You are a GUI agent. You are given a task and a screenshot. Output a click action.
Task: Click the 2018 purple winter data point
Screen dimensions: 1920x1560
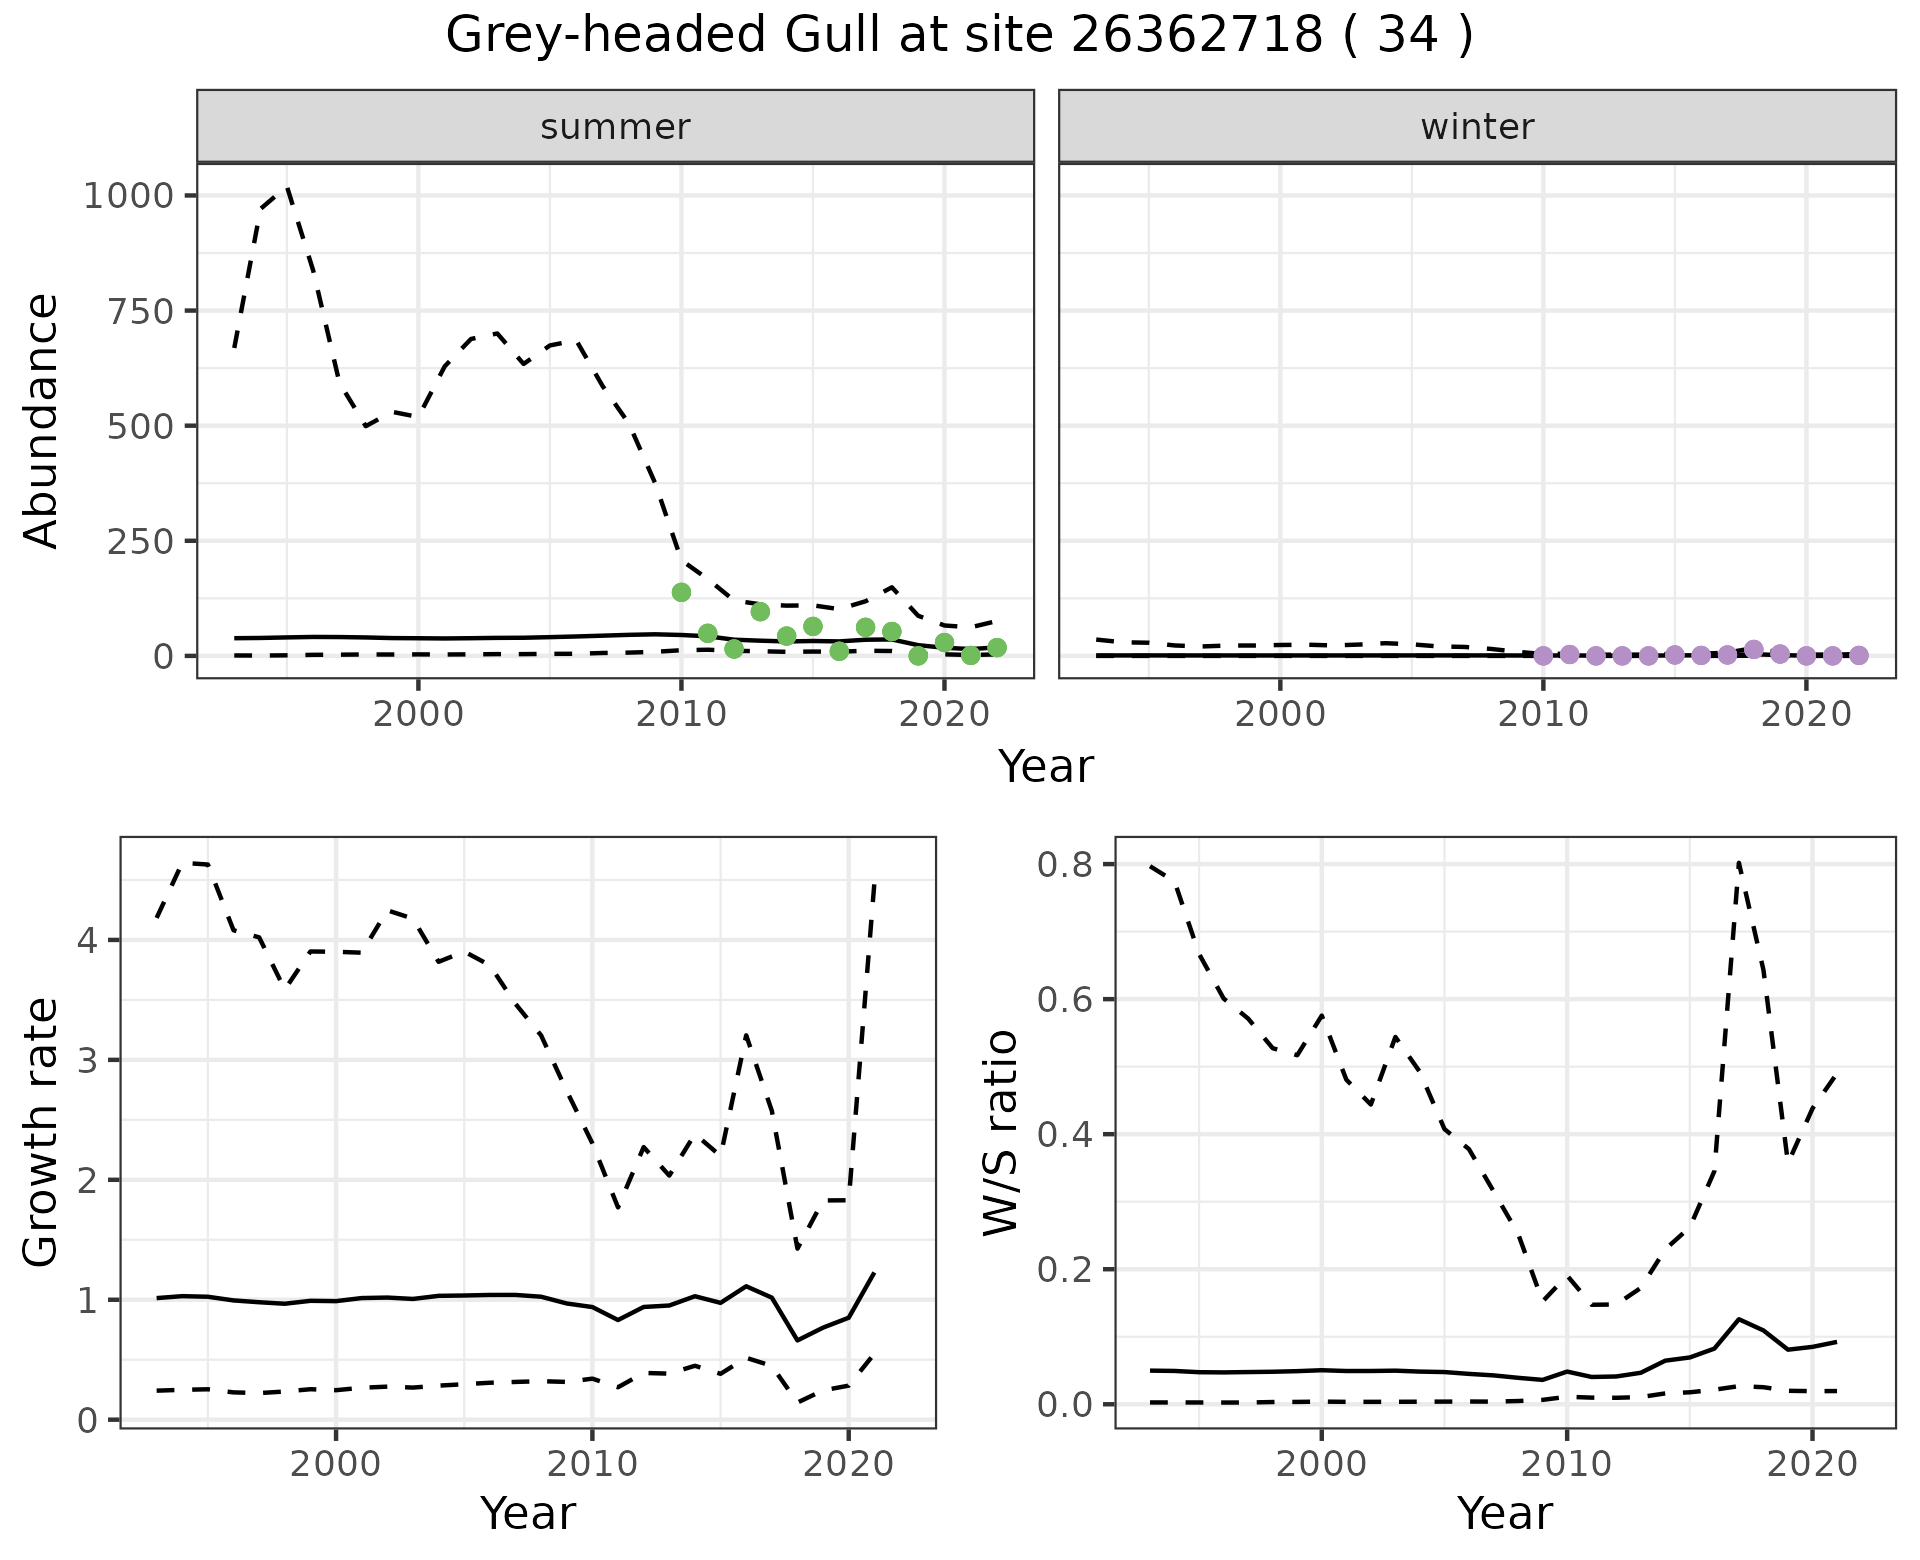1754,649
